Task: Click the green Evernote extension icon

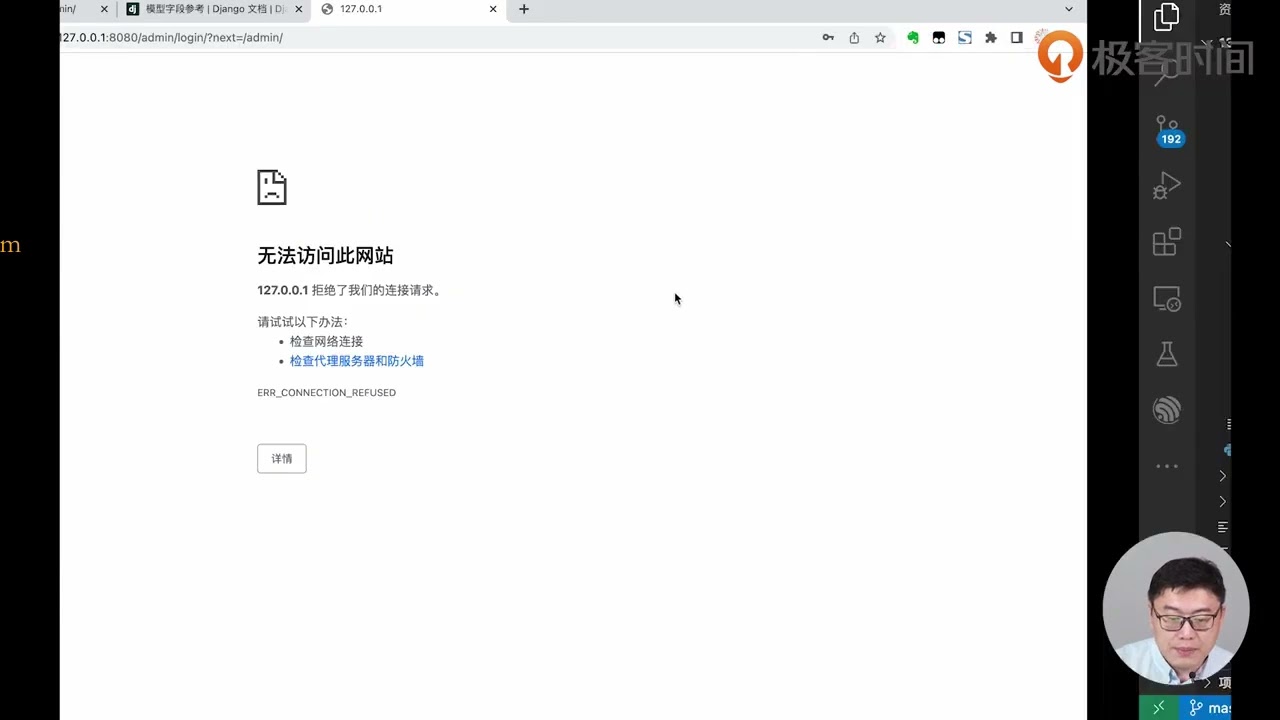Action: [x=913, y=37]
